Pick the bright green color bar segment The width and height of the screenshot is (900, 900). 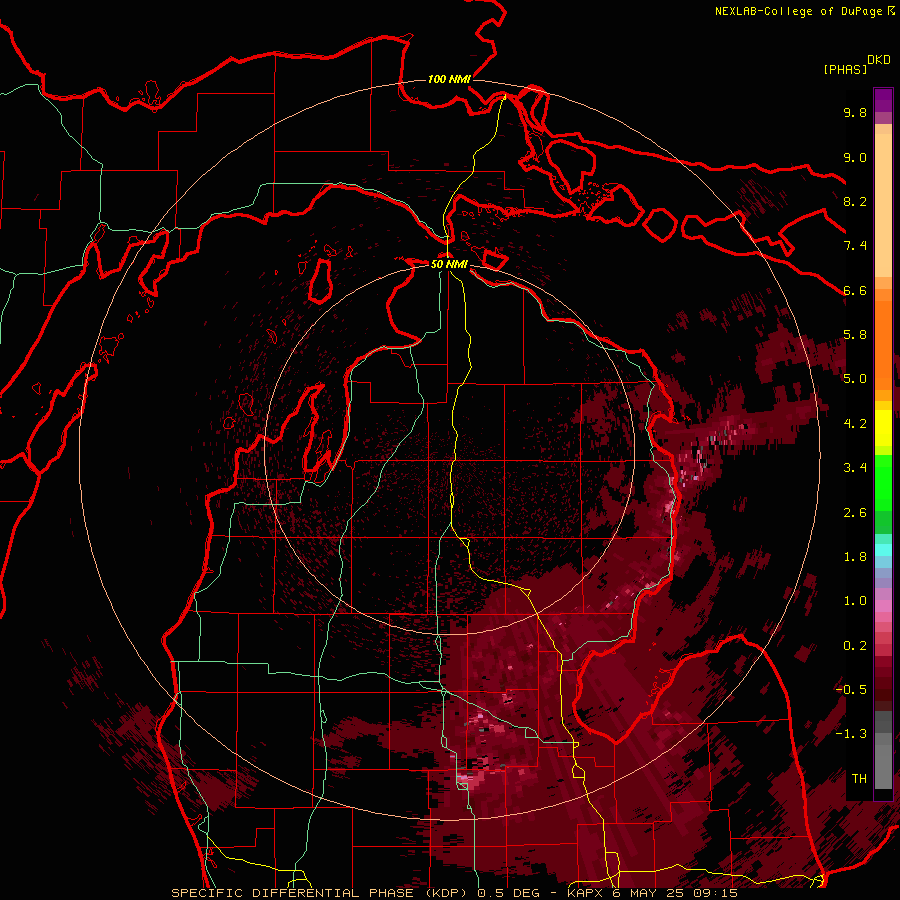click(x=883, y=482)
